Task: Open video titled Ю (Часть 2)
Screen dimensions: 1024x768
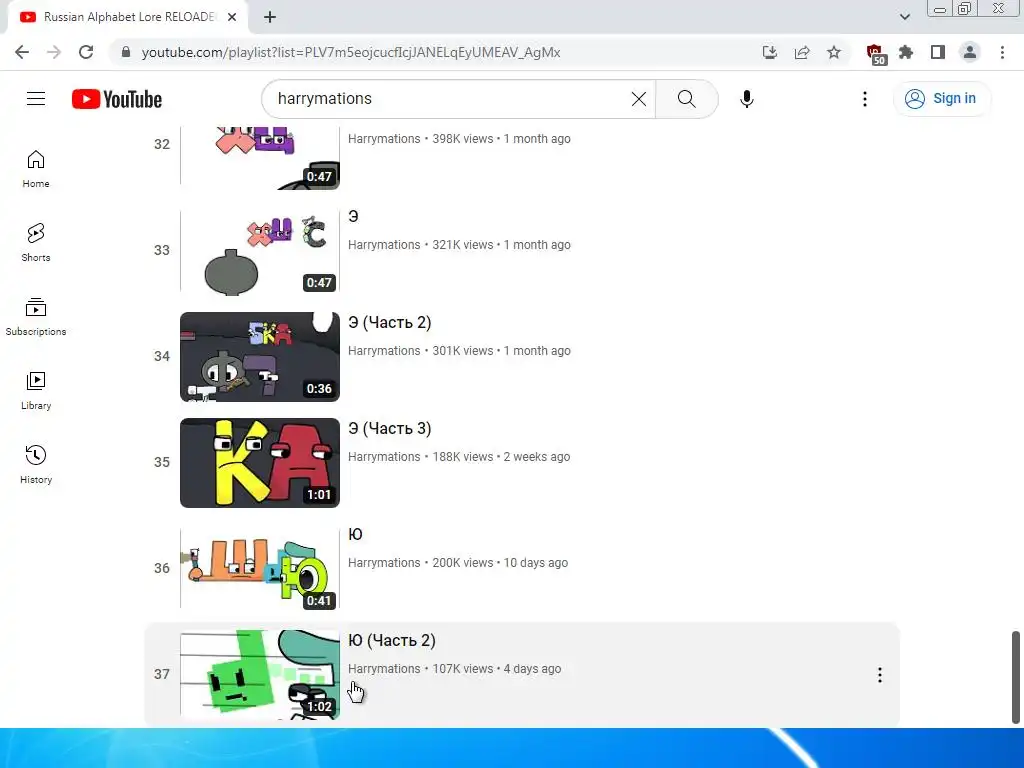Action: (x=392, y=641)
